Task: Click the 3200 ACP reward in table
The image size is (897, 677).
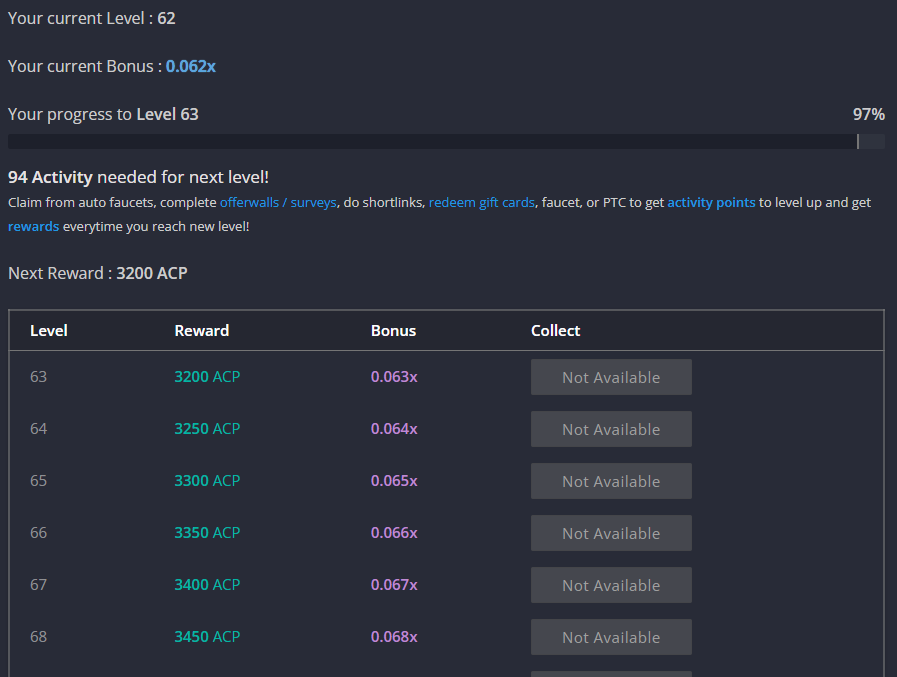Action: point(207,377)
